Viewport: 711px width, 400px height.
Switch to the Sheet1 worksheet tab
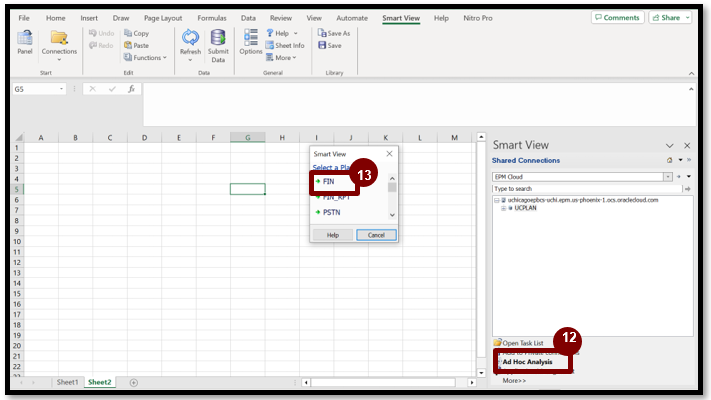click(67, 382)
